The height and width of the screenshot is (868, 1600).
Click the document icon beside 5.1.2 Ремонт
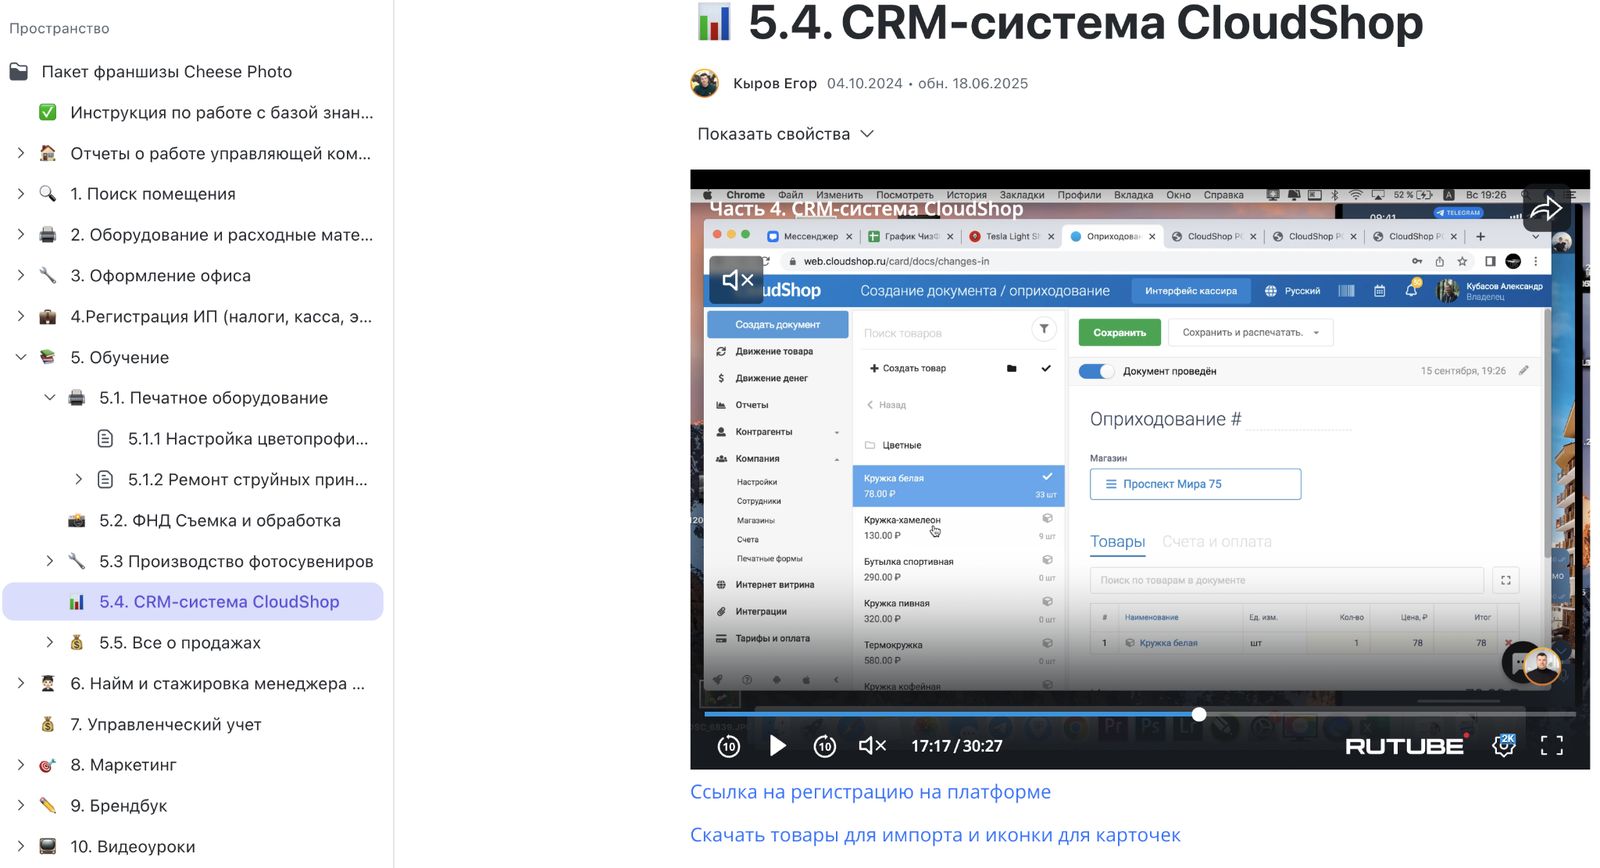pyautogui.click(x=105, y=480)
